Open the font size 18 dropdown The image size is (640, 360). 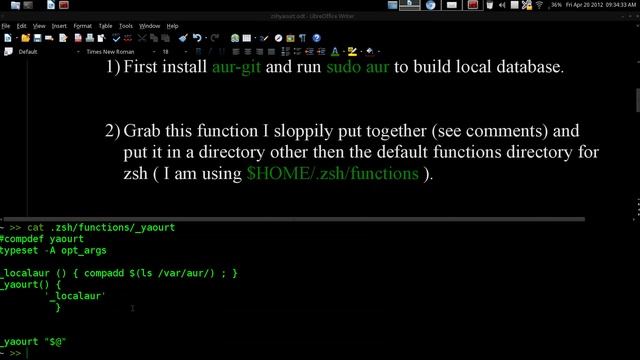tap(174, 52)
